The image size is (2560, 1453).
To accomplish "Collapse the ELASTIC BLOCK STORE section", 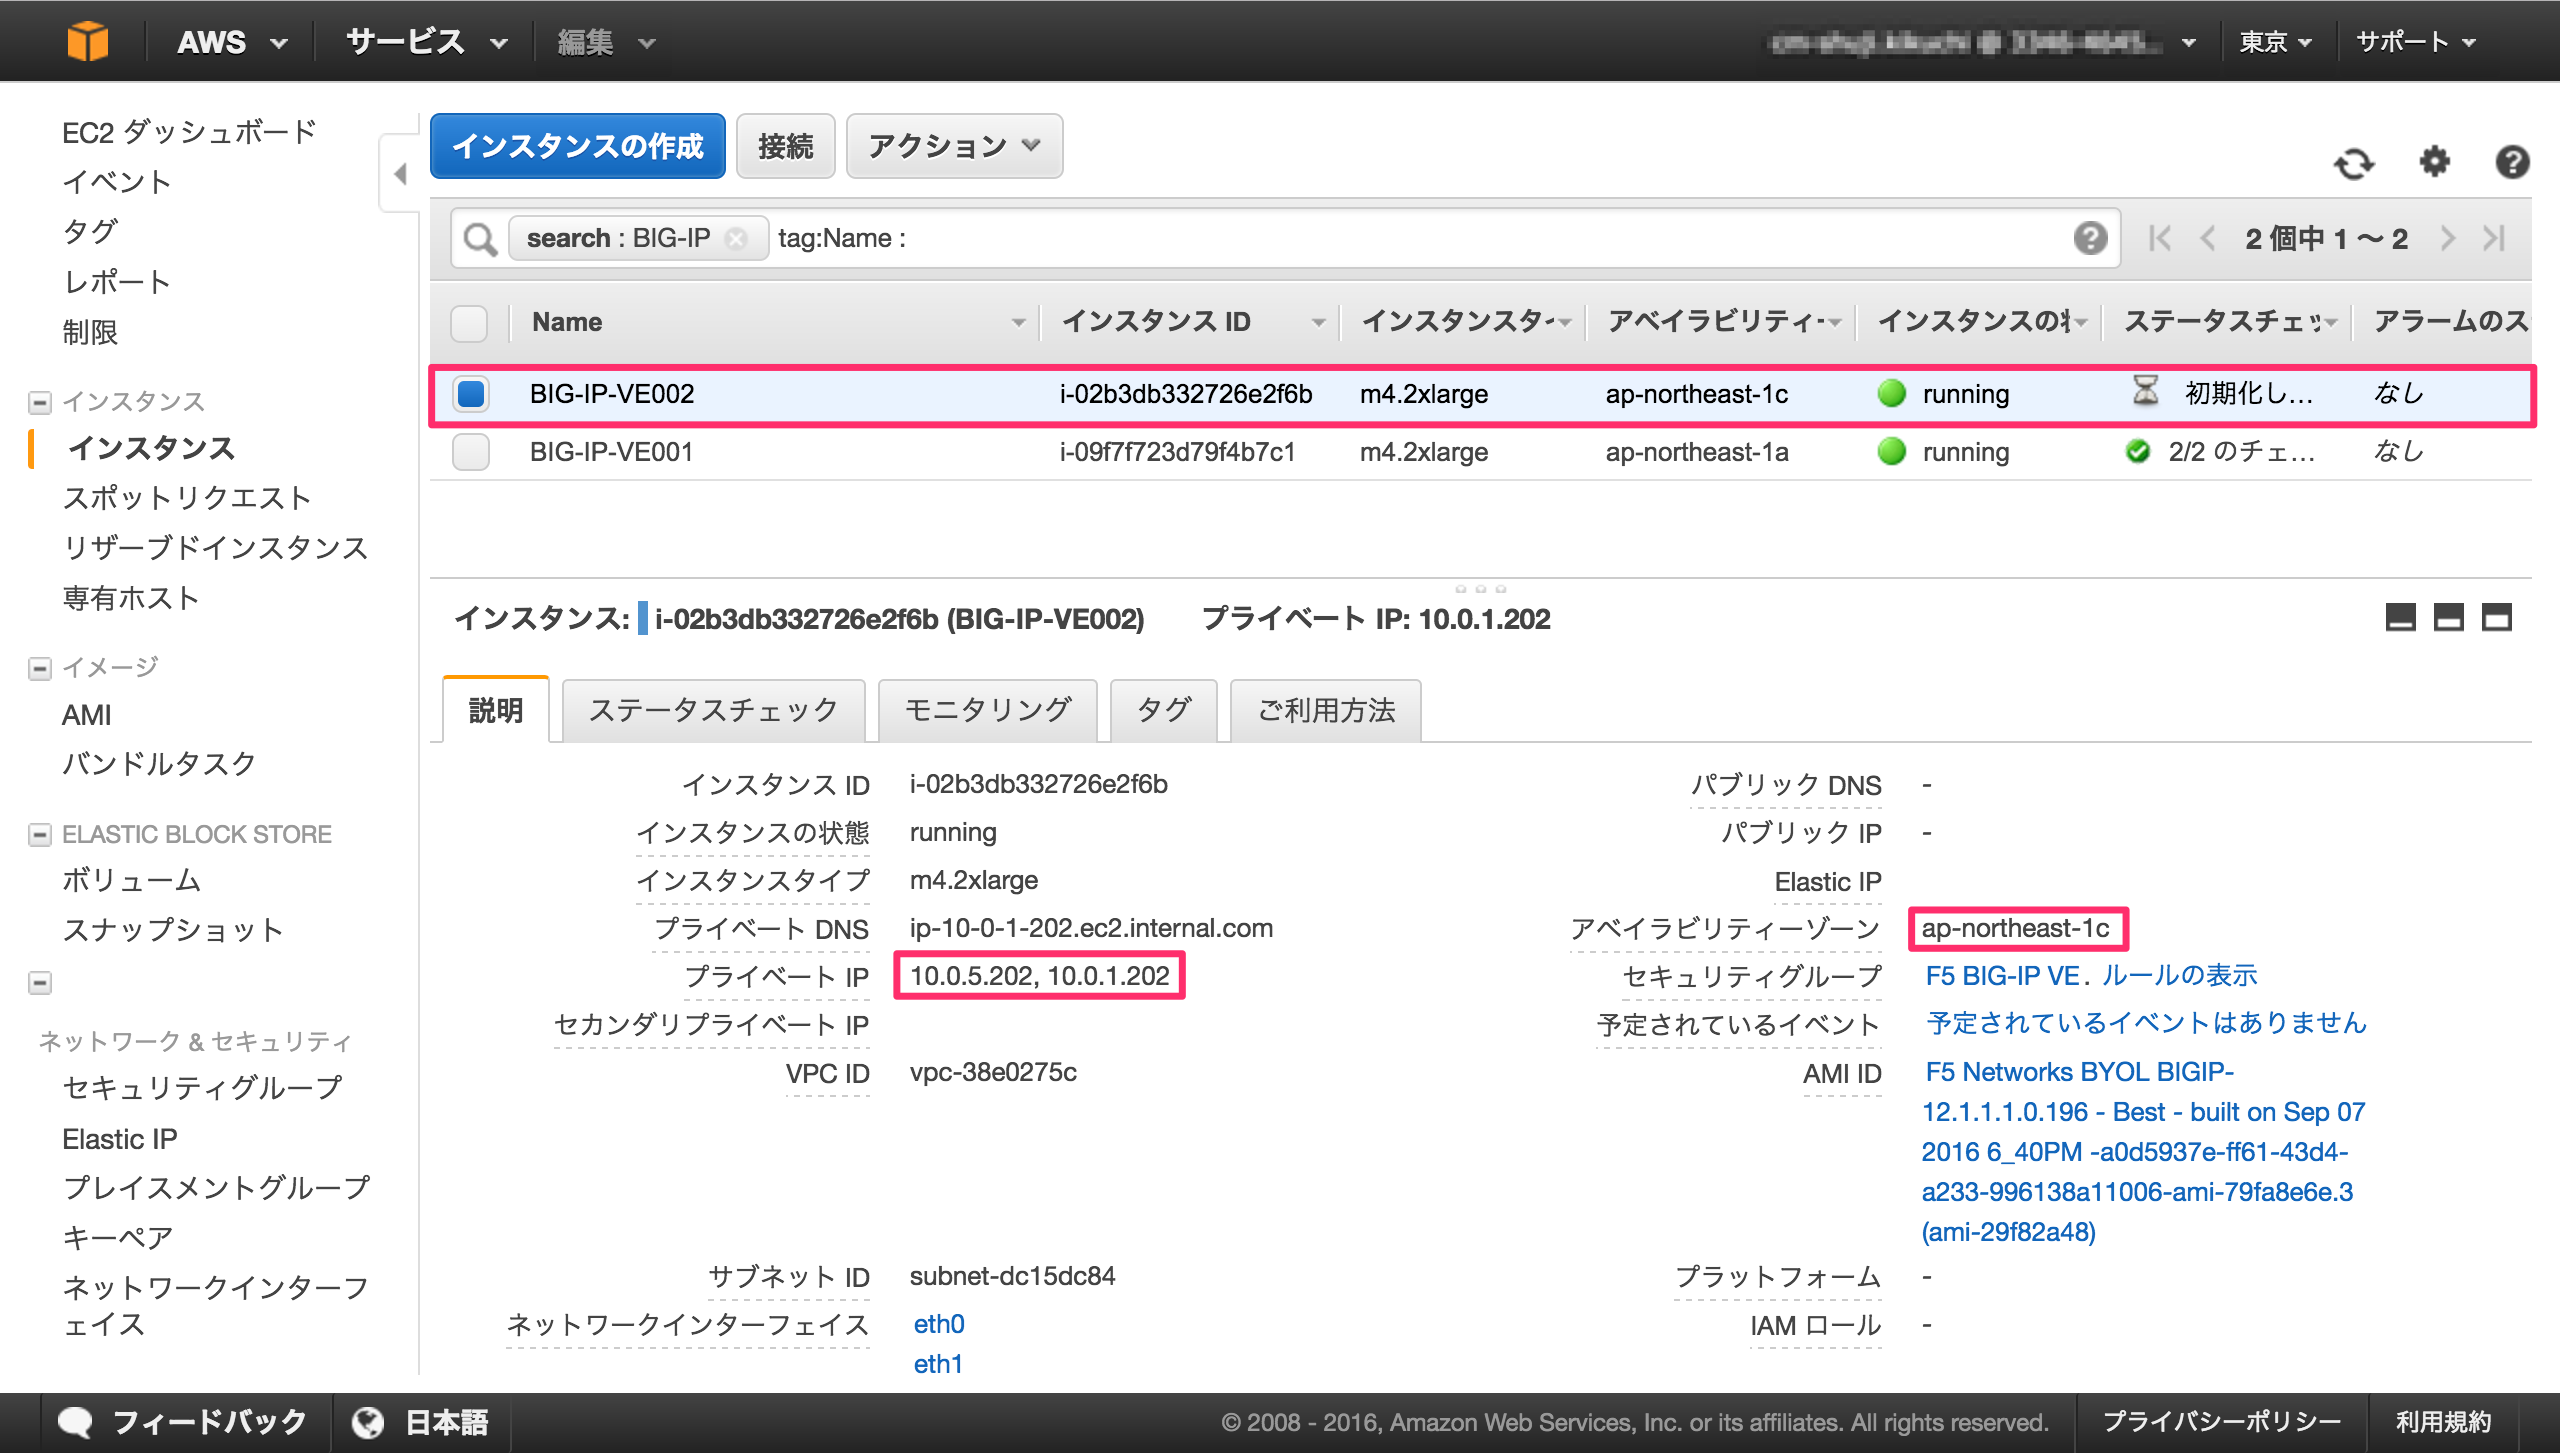I will [40, 835].
